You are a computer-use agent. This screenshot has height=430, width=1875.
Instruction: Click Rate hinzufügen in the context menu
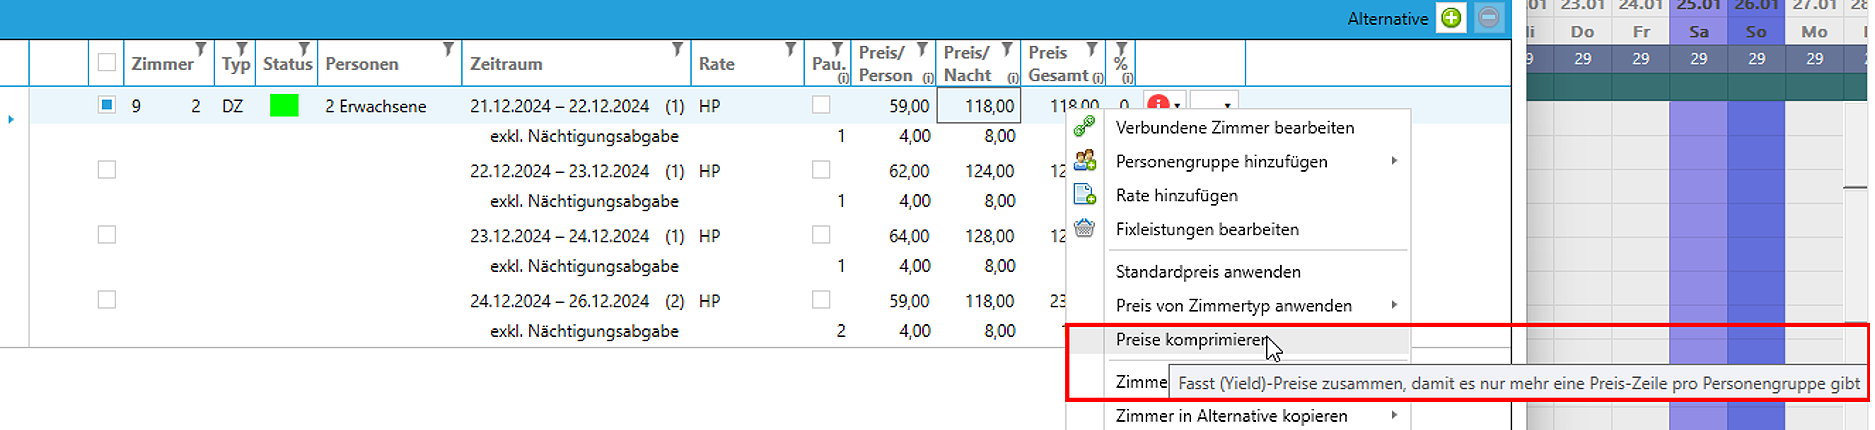click(x=1176, y=196)
